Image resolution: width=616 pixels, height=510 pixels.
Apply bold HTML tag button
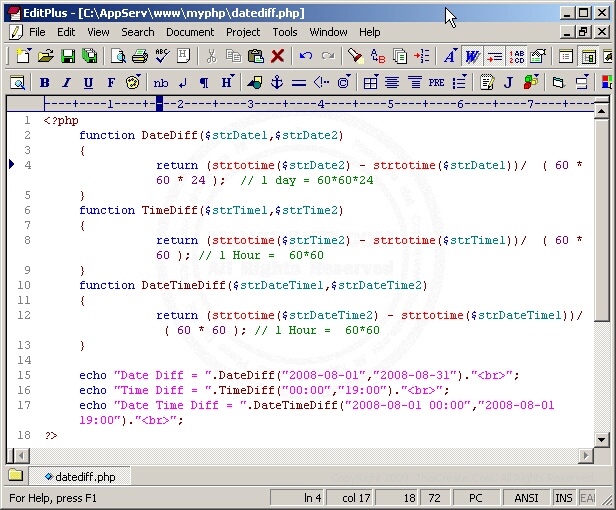pos(44,82)
